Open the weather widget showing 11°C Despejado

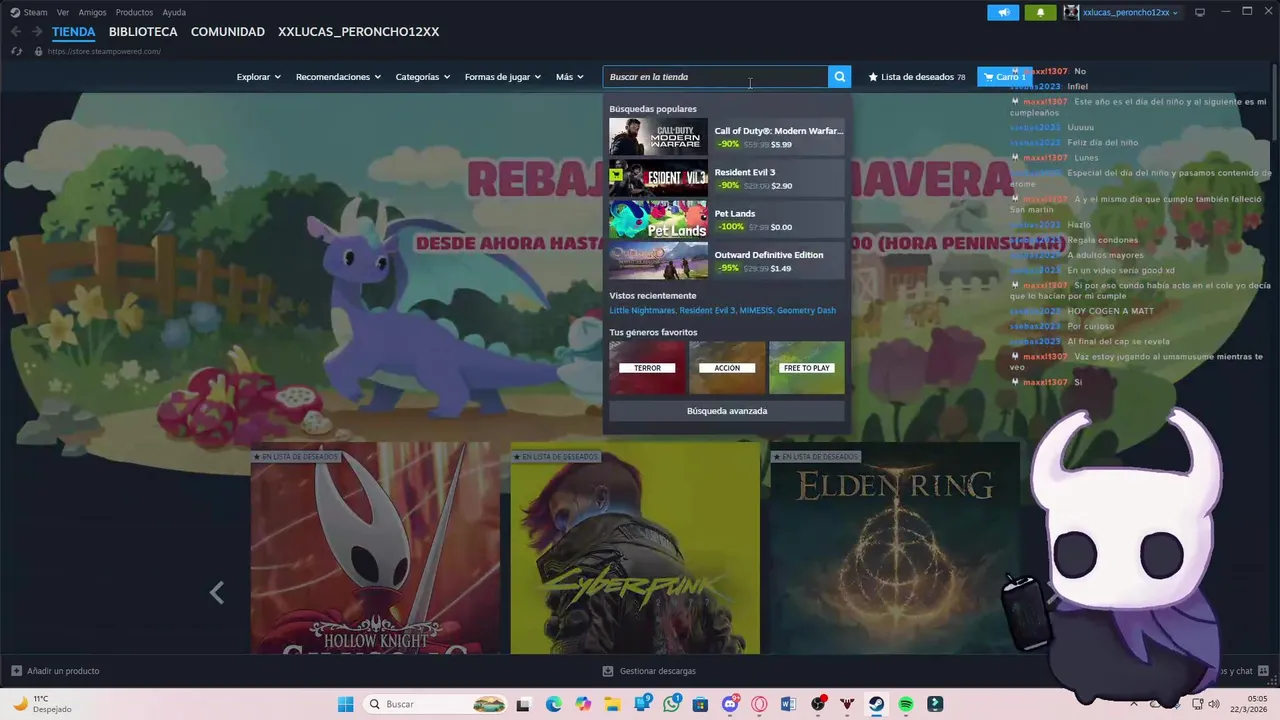pyautogui.click(x=40, y=704)
